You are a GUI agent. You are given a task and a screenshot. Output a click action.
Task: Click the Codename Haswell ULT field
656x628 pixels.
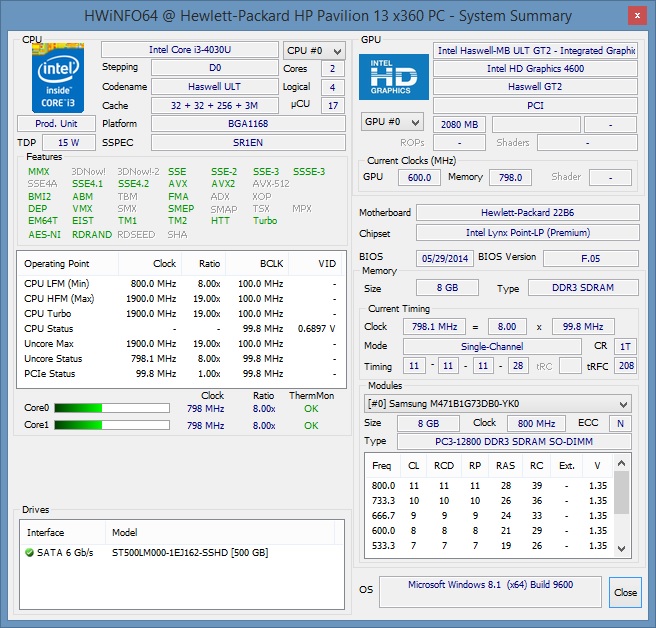[x=215, y=87]
